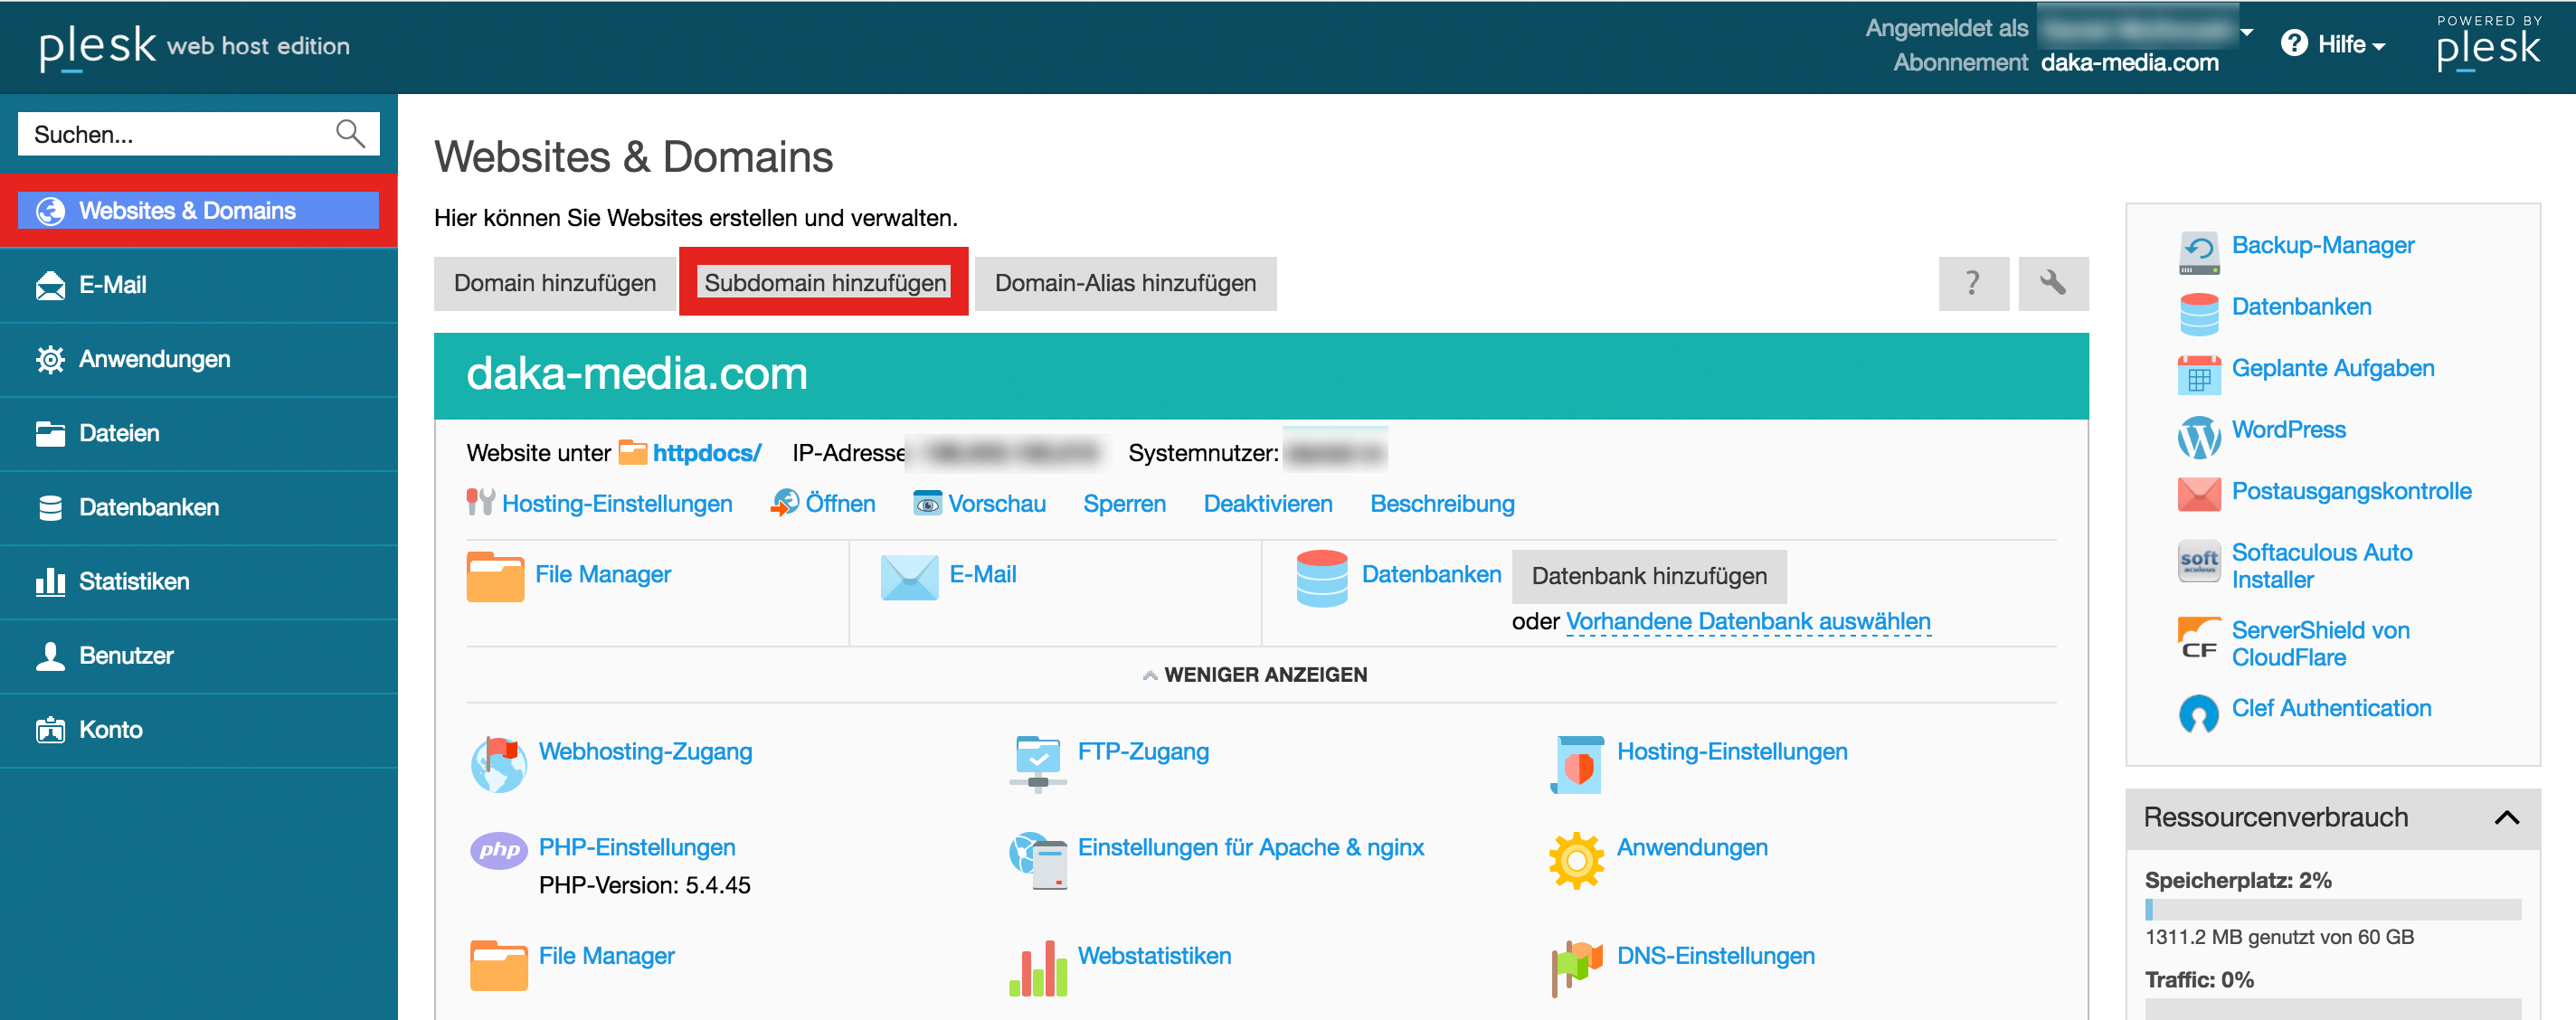Click the Backup-Manager icon
2576x1020 pixels.
point(2198,252)
